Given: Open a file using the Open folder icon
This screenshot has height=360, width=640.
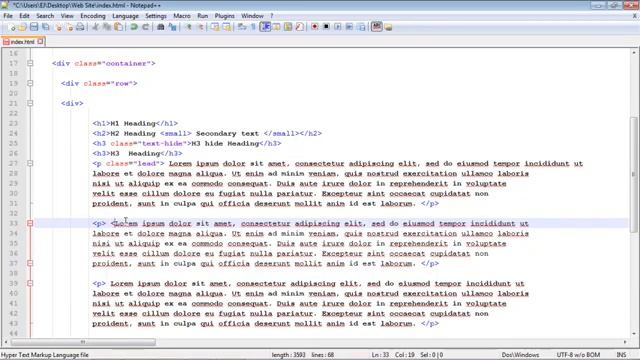Looking at the screenshot, I should point(22,27).
